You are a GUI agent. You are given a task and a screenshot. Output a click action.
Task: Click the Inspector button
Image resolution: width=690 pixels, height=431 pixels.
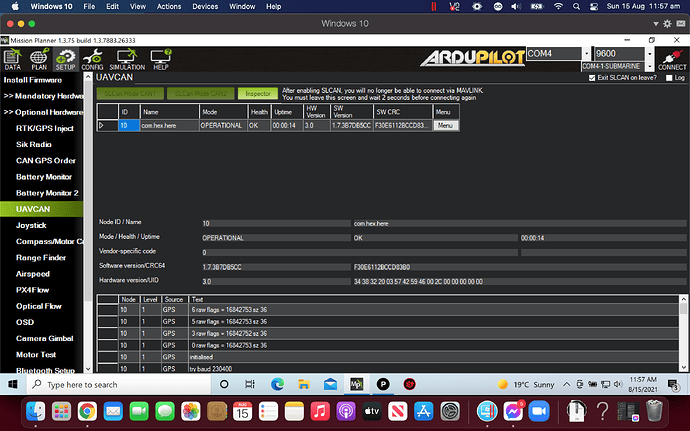point(258,94)
